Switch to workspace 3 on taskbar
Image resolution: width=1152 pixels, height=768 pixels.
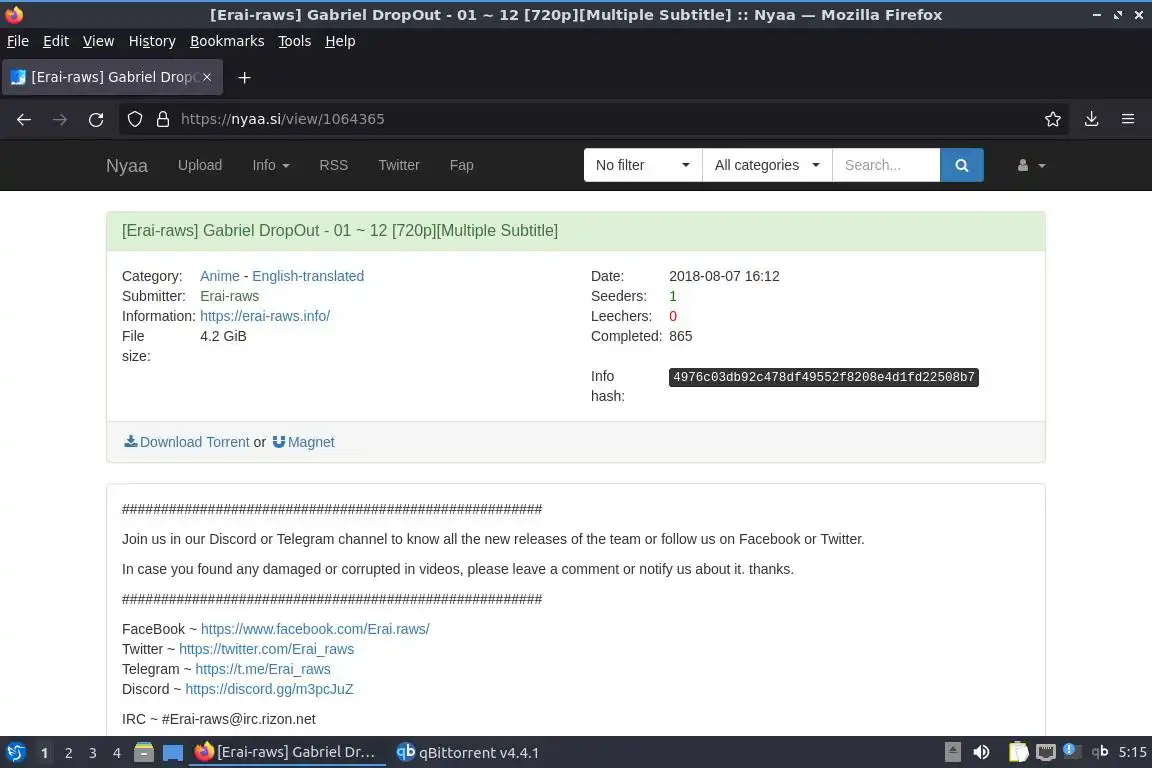pyautogui.click(x=93, y=753)
